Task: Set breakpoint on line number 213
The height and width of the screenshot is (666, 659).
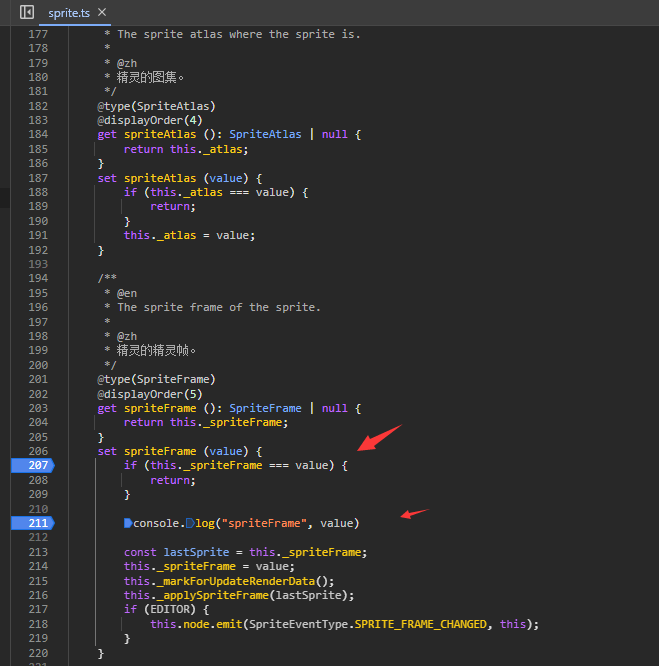Action: point(38,552)
